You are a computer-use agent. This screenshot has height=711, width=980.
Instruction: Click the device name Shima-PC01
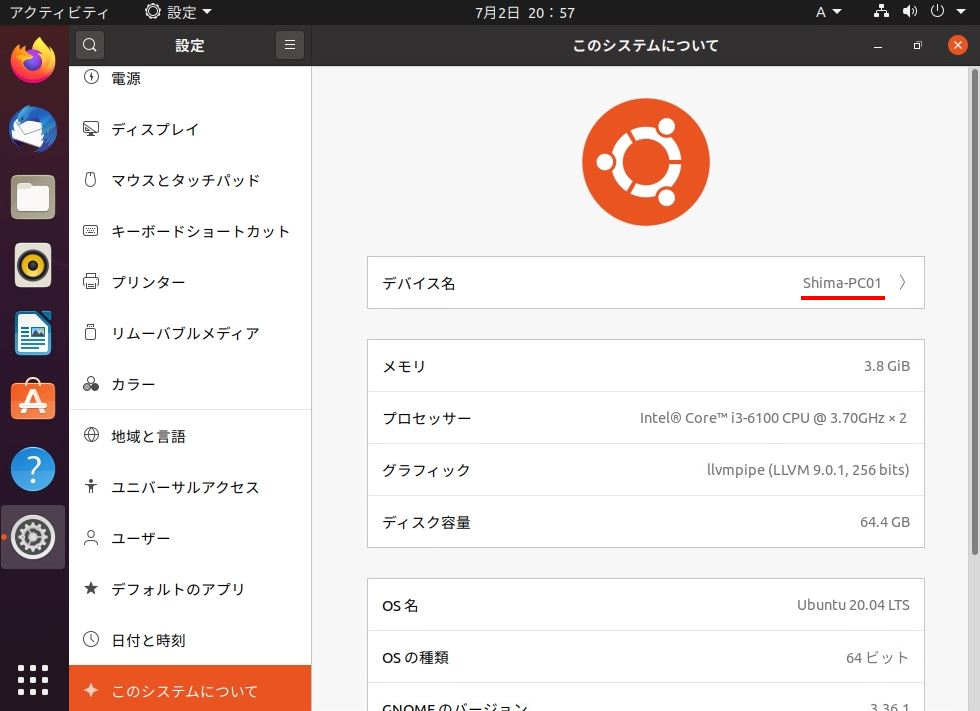tap(842, 283)
